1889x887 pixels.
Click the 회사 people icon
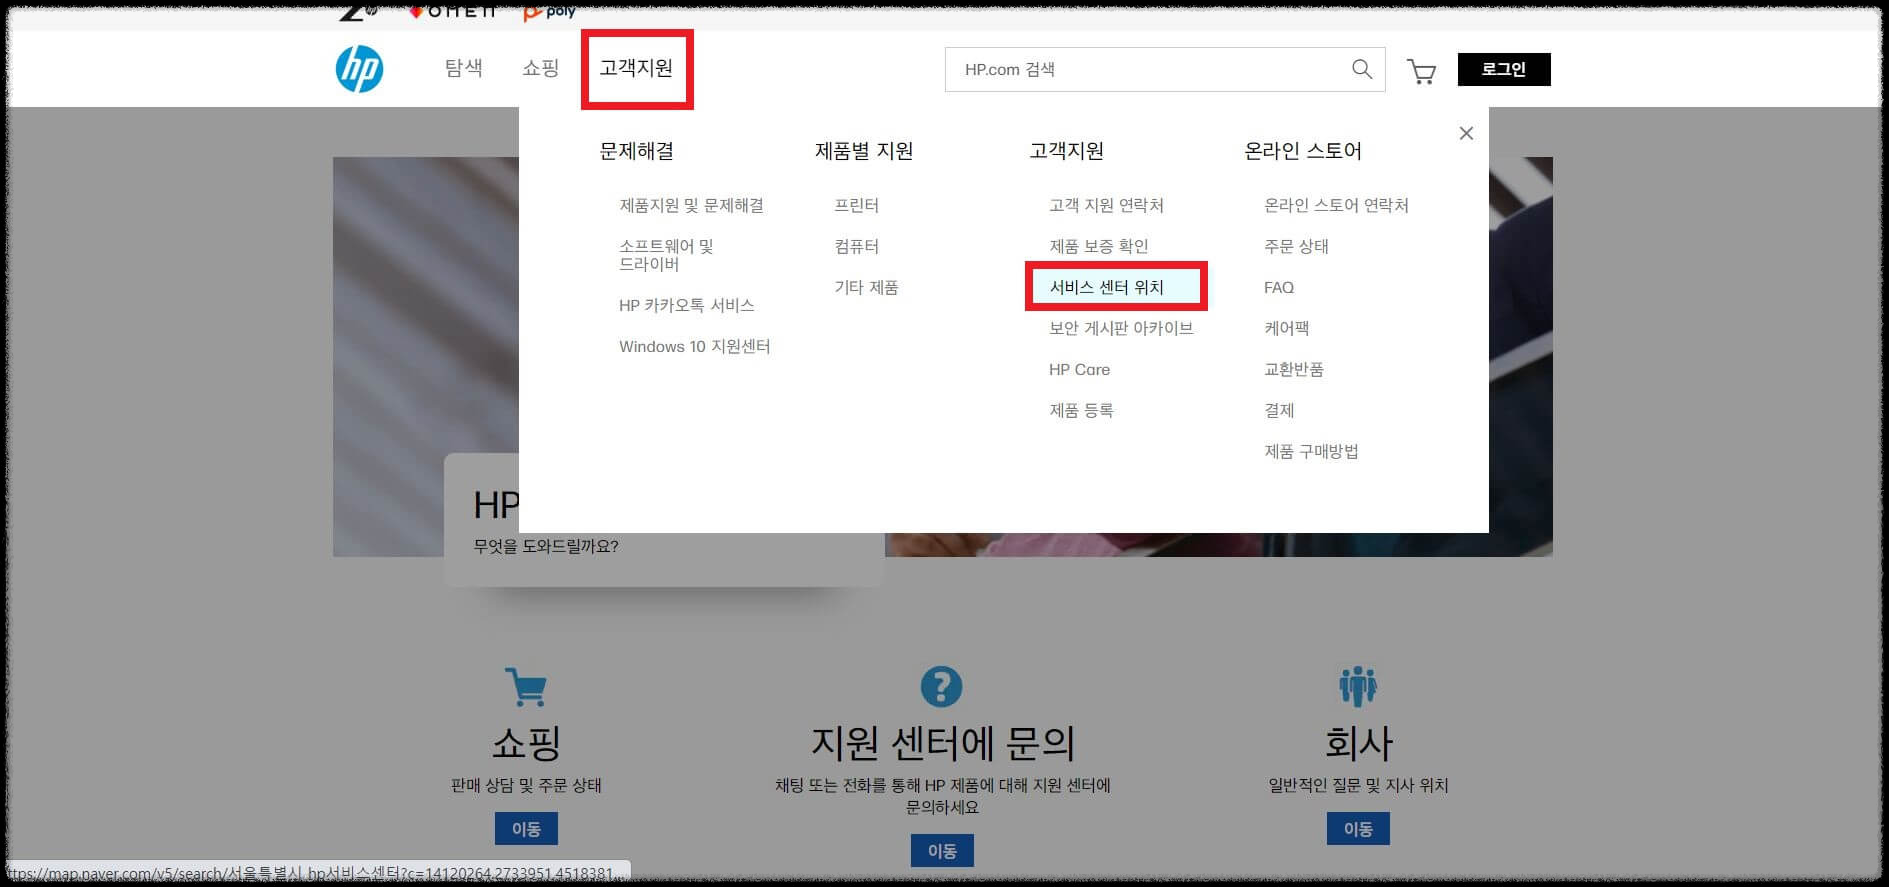[1357, 686]
